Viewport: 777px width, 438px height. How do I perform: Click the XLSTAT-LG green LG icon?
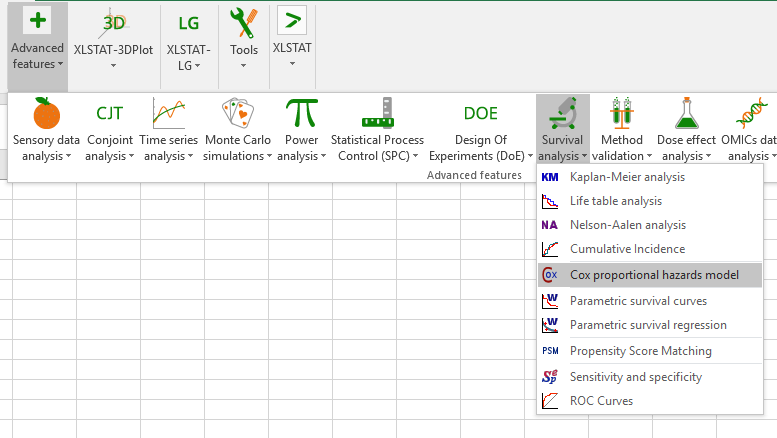click(x=189, y=23)
